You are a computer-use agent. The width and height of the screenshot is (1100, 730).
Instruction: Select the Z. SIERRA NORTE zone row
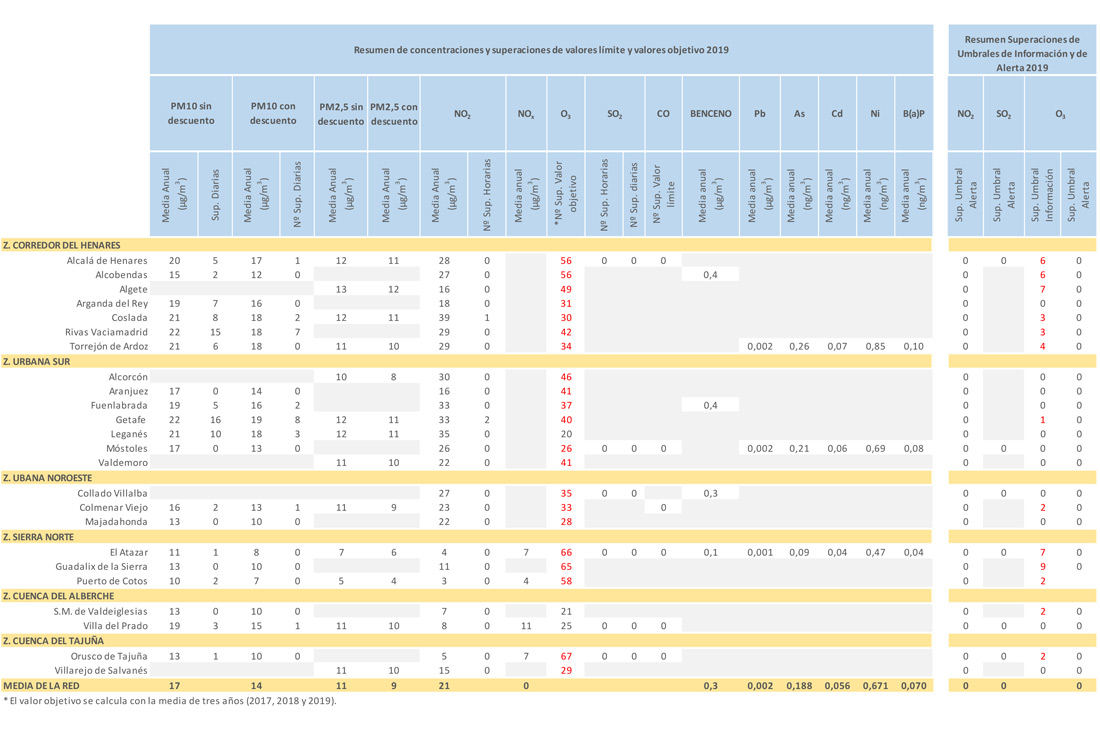[x=39, y=537]
